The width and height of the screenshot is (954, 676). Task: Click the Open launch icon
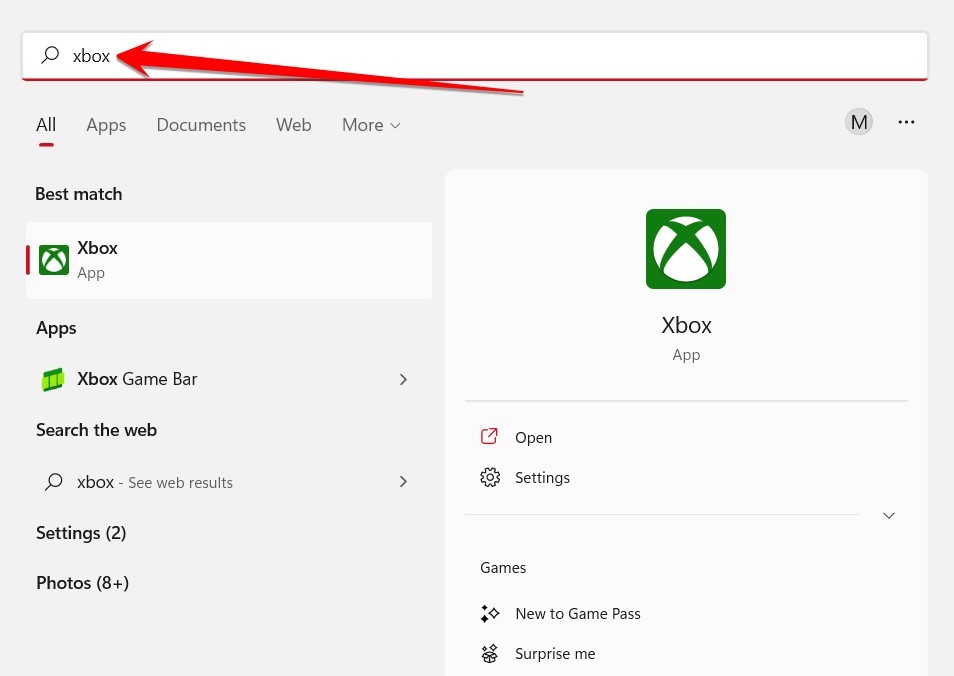pyautogui.click(x=489, y=436)
